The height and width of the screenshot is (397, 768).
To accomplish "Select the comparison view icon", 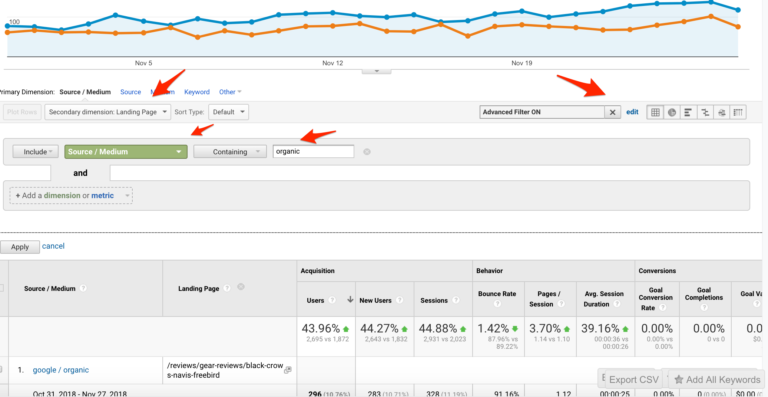I will click(705, 112).
